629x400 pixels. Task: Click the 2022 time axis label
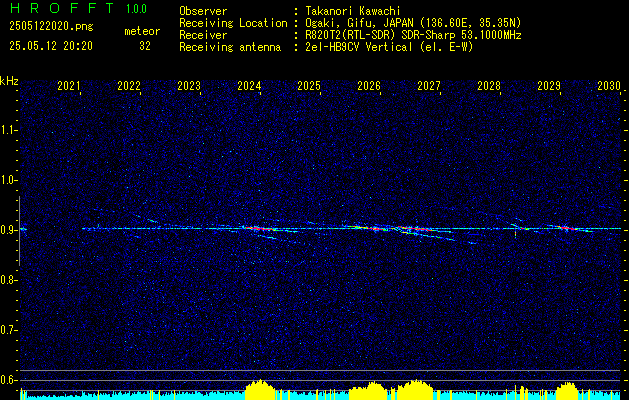(129, 85)
